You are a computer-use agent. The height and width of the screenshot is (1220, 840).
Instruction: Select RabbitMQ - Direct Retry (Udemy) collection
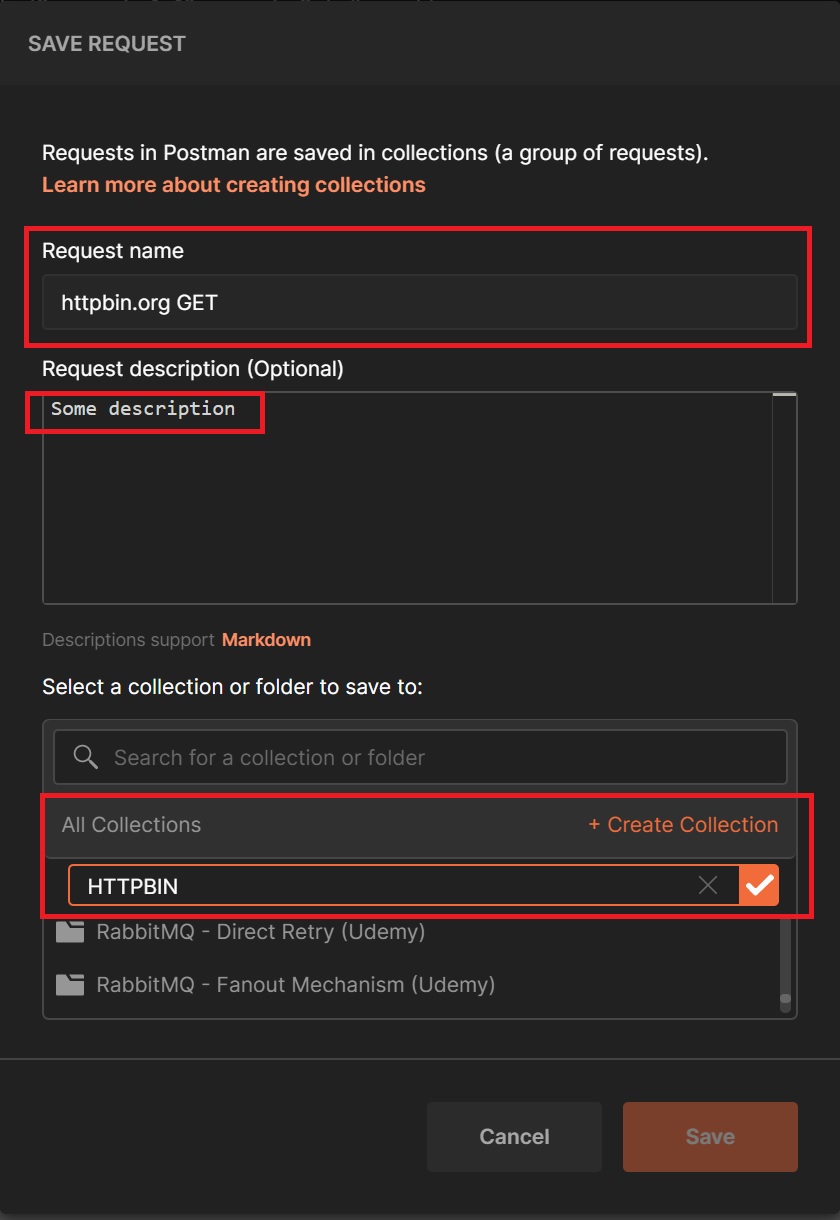tap(260, 932)
